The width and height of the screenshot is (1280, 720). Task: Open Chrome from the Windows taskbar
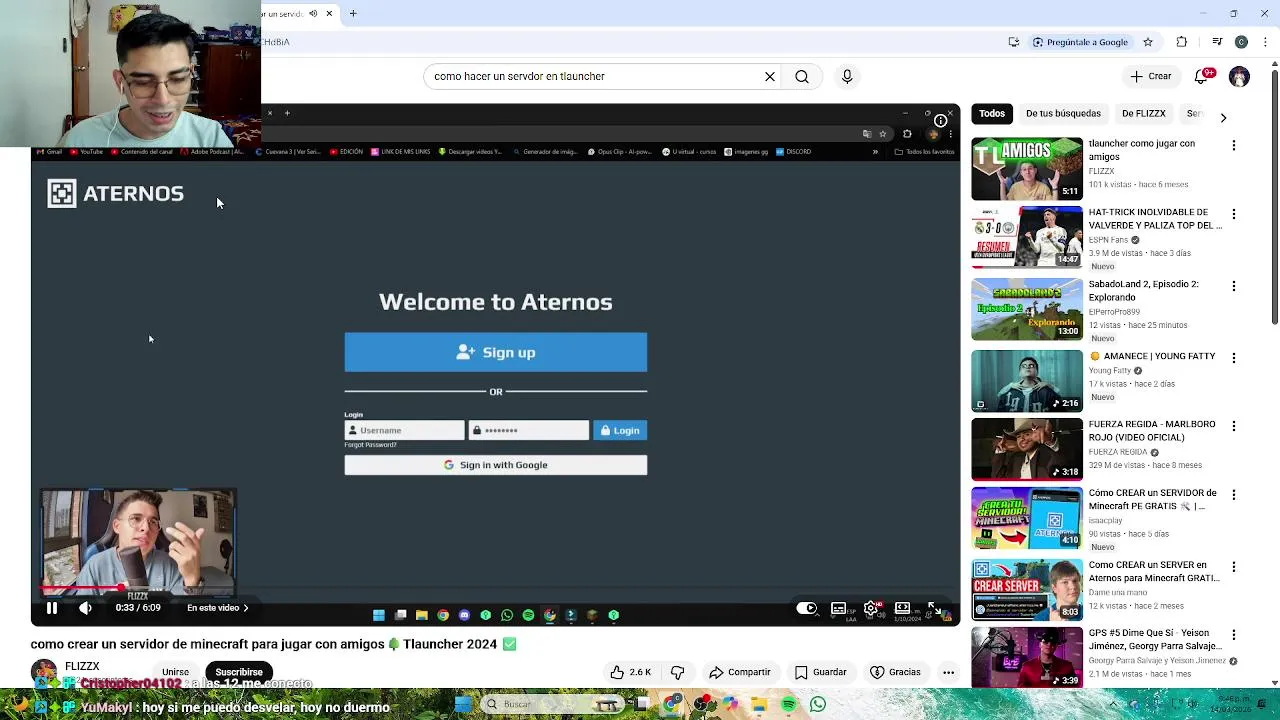(x=672, y=705)
